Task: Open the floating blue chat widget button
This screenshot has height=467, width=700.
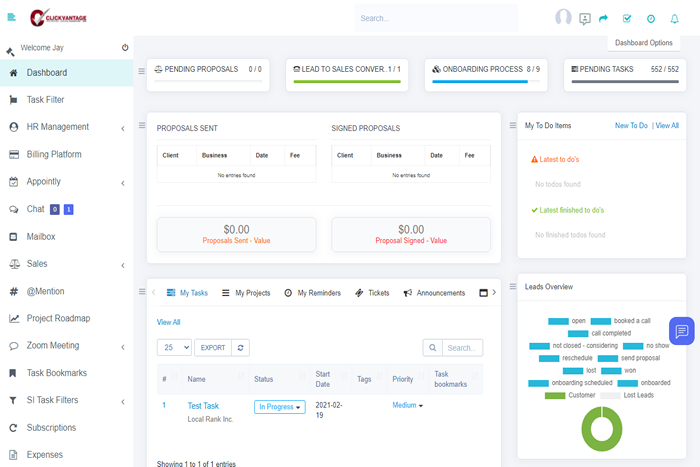Action: pos(682,331)
